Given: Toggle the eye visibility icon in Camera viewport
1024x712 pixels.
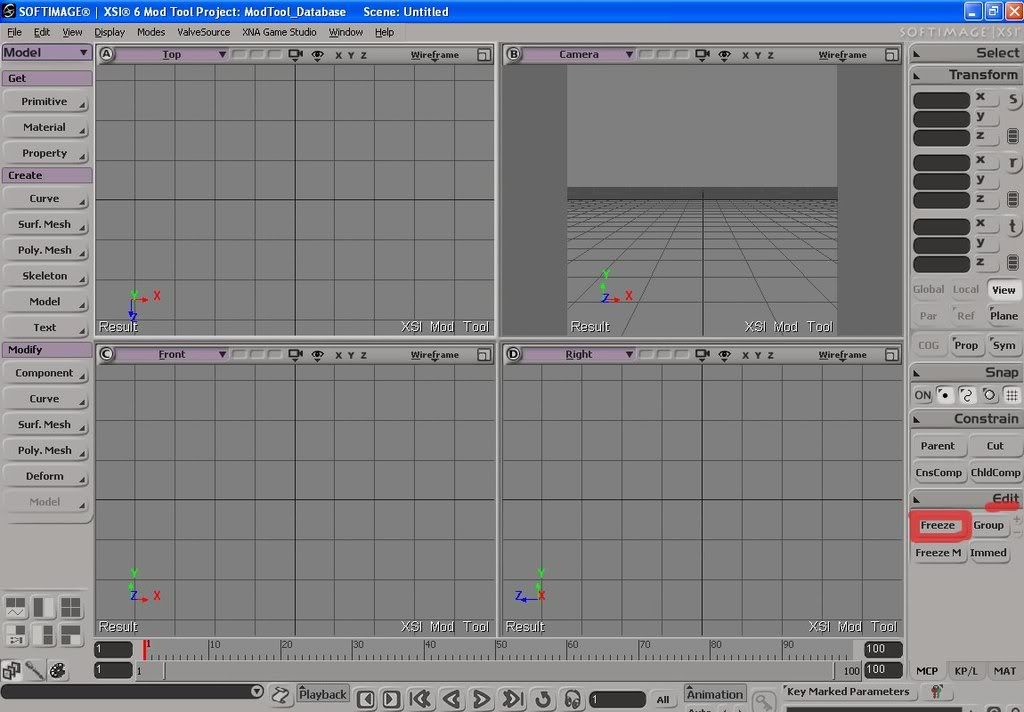Looking at the screenshot, I should pos(724,55).
